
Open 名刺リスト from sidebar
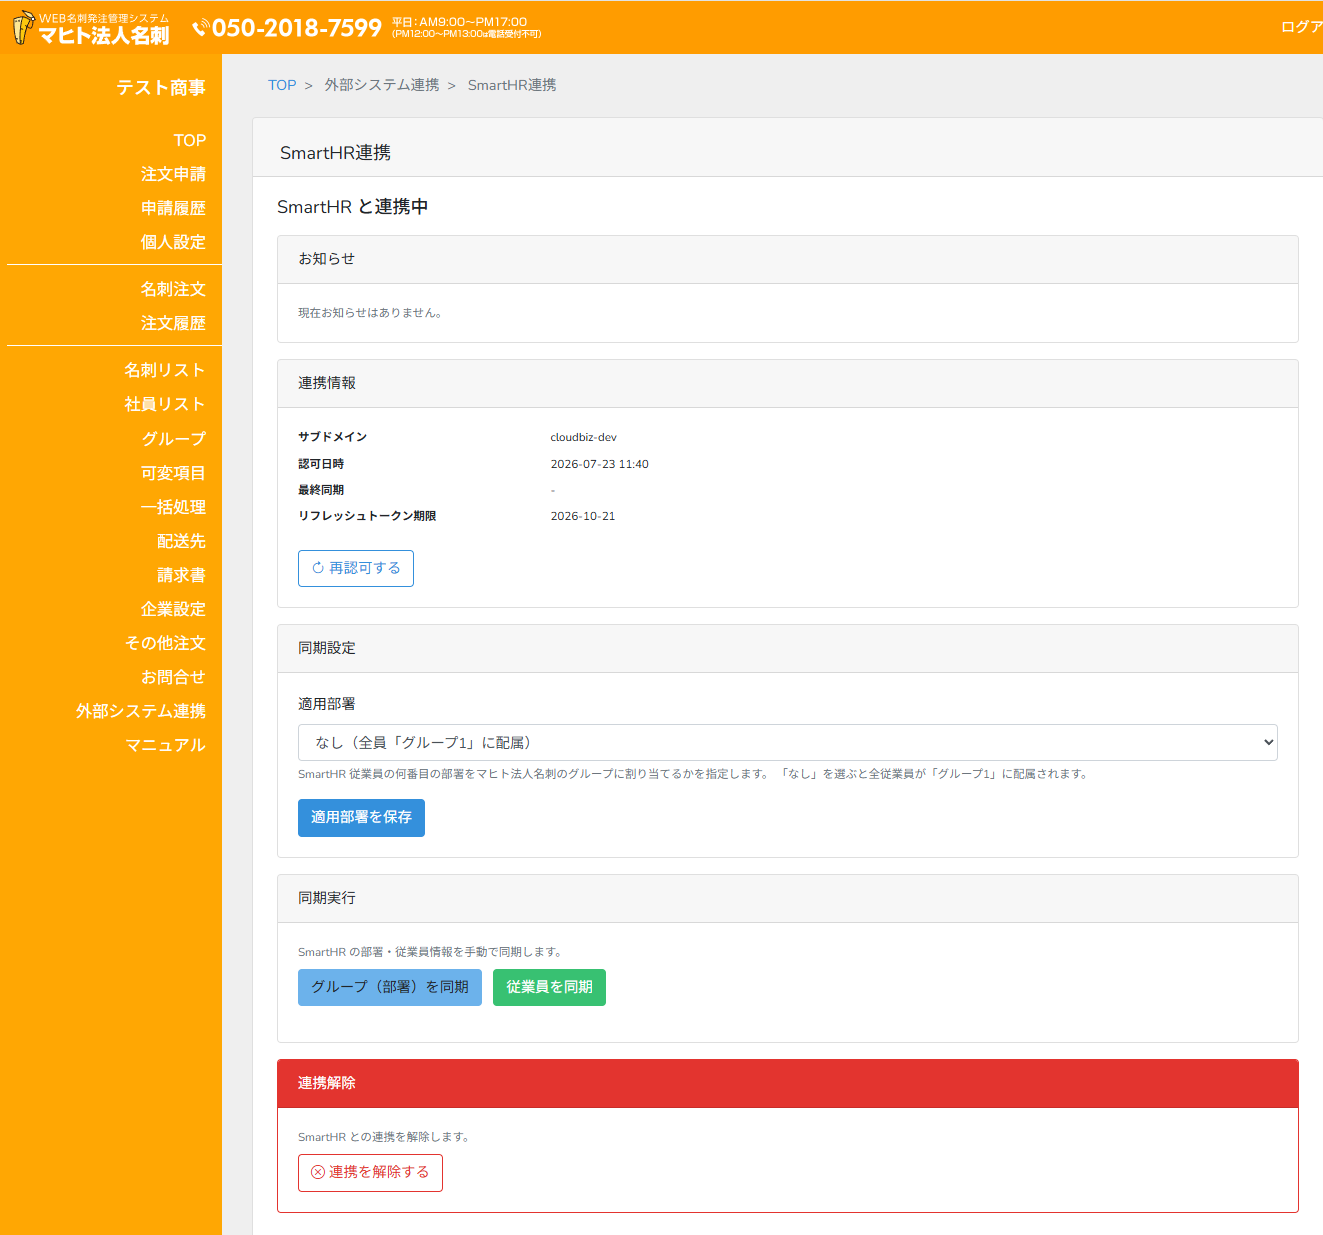click(x=165, y=370)
